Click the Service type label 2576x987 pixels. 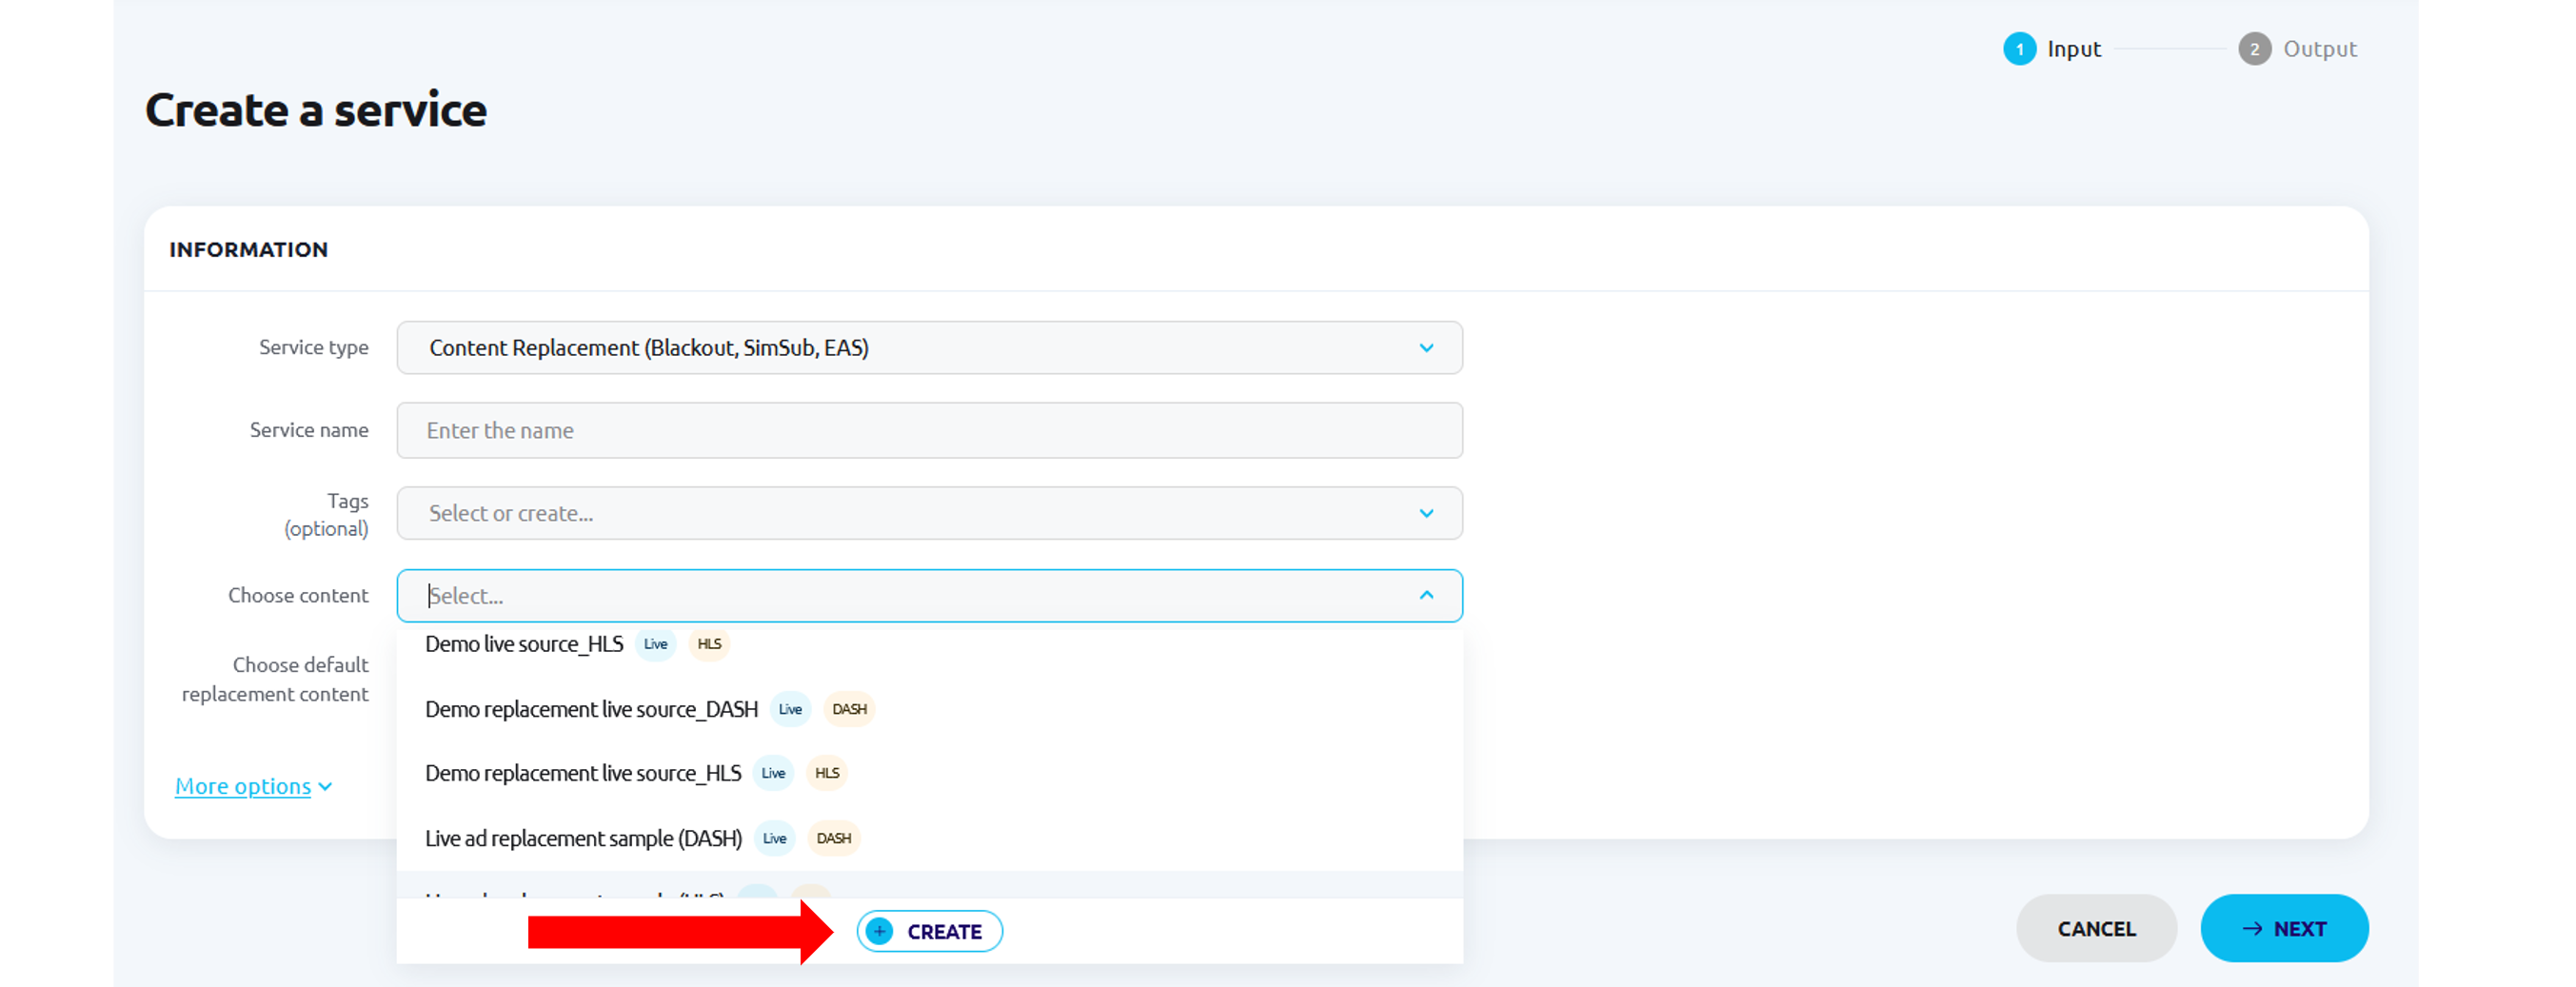(x=314, y=347)
